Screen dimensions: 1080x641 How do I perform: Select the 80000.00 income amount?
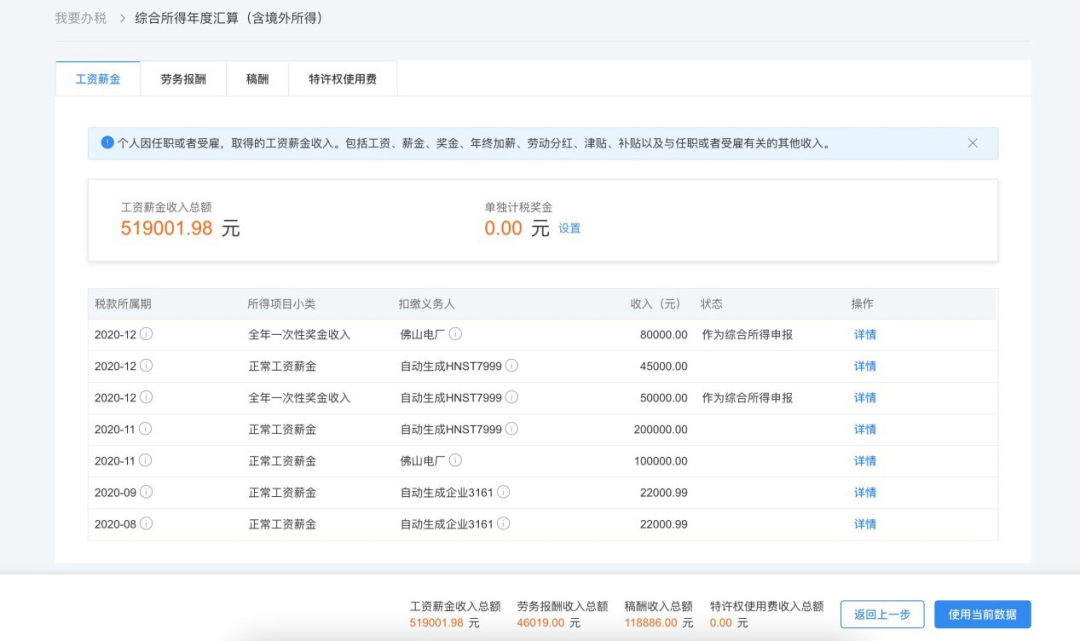pos(663,335)
